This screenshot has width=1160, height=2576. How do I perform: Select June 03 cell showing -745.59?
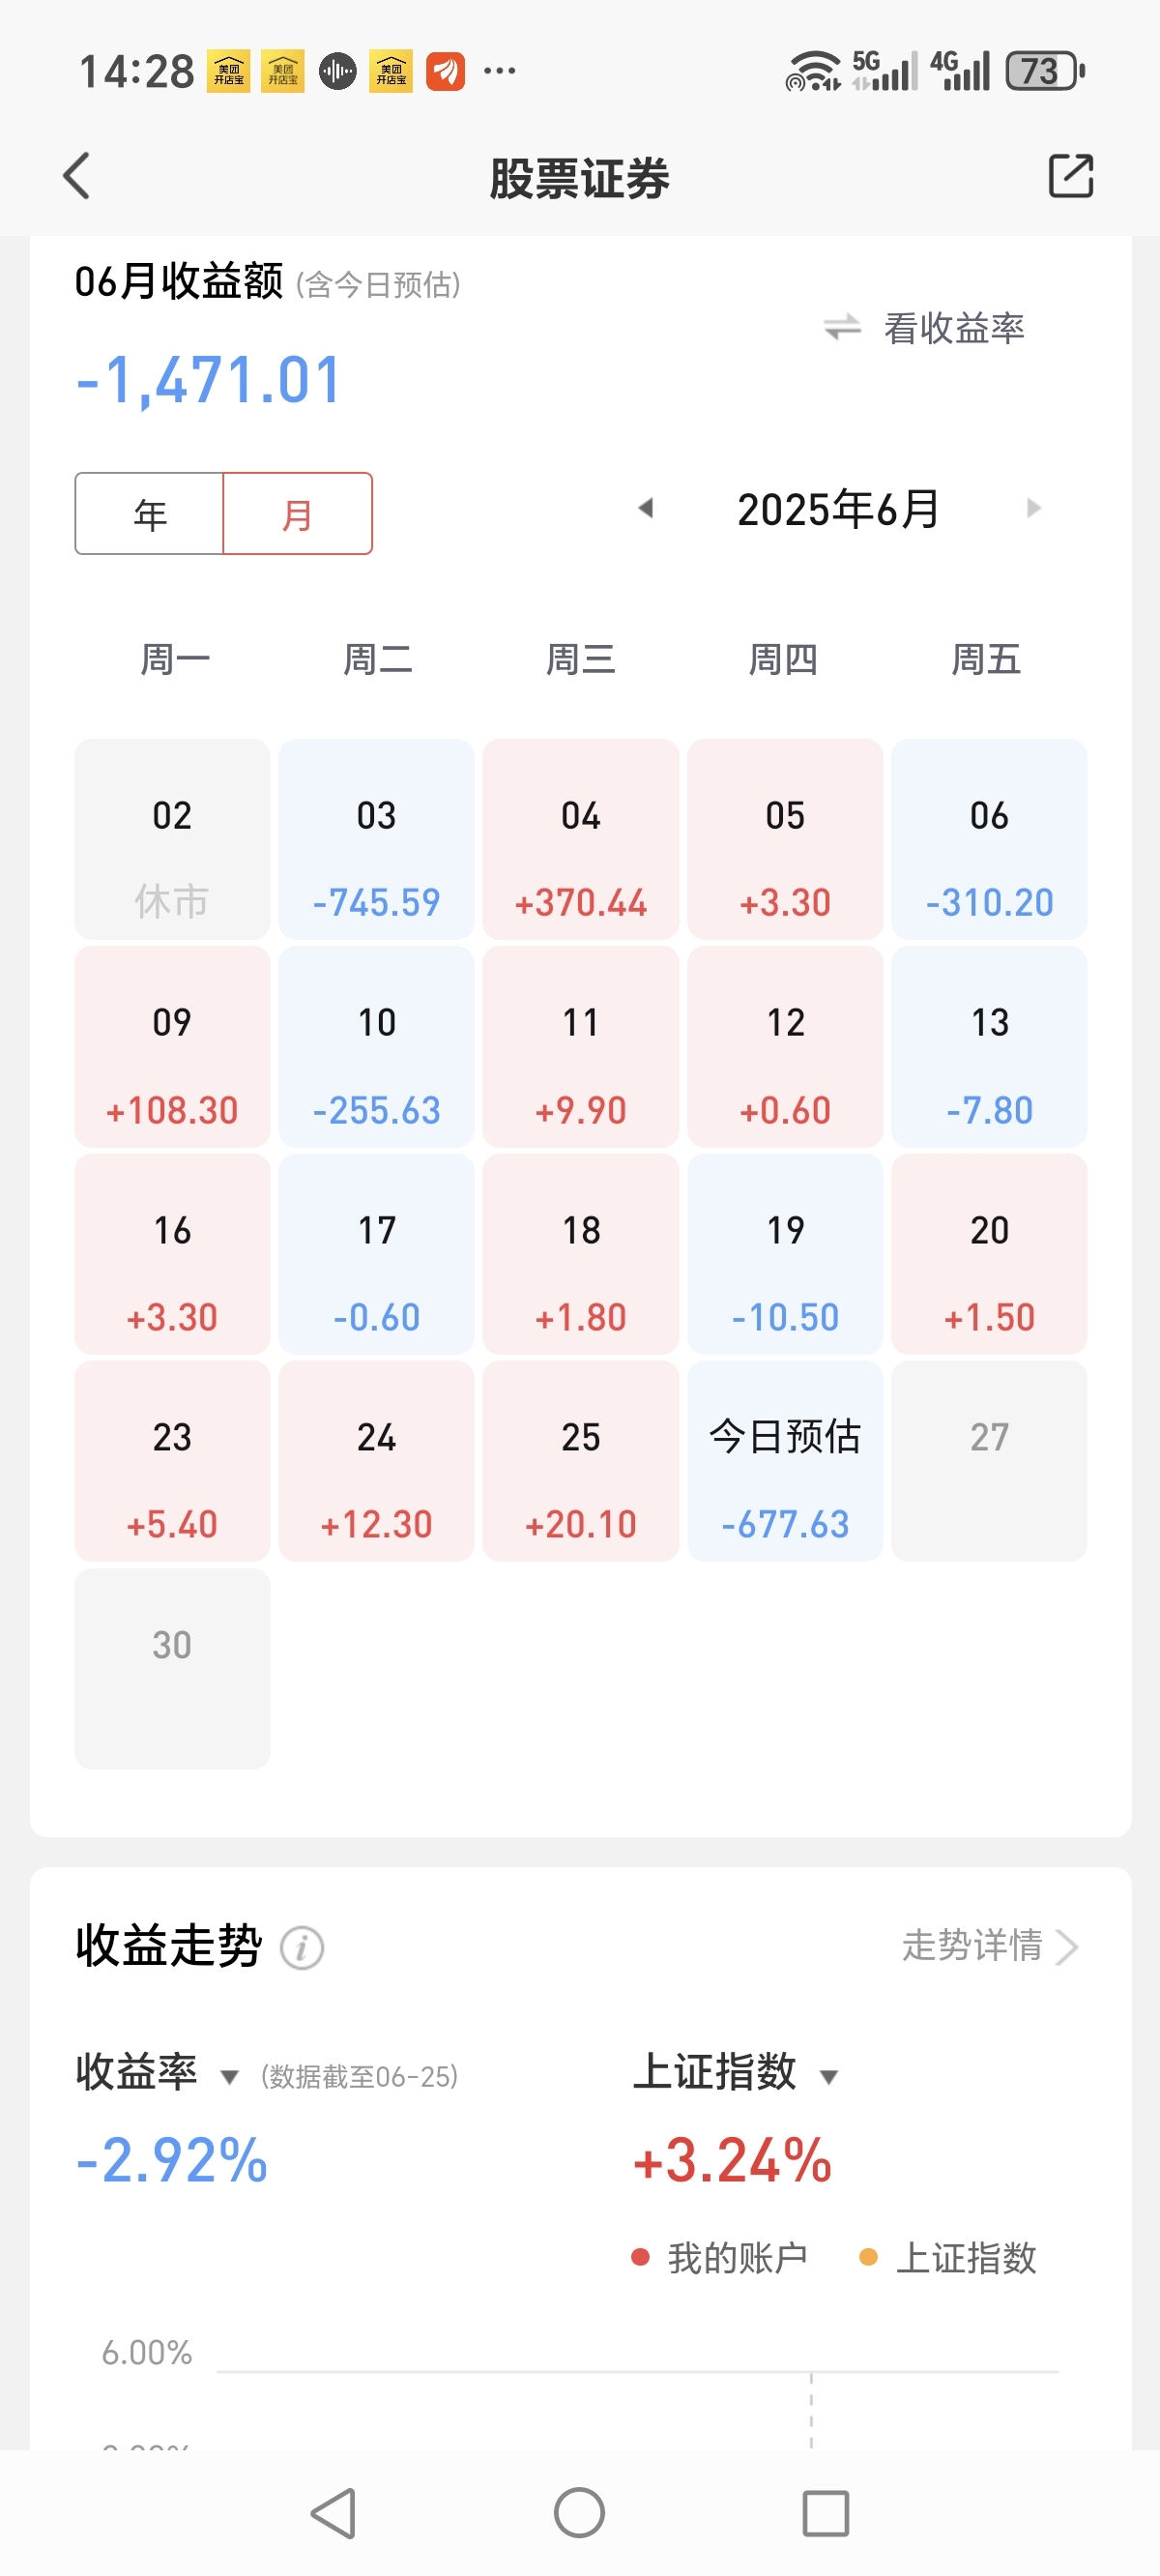tap(377, 839)
